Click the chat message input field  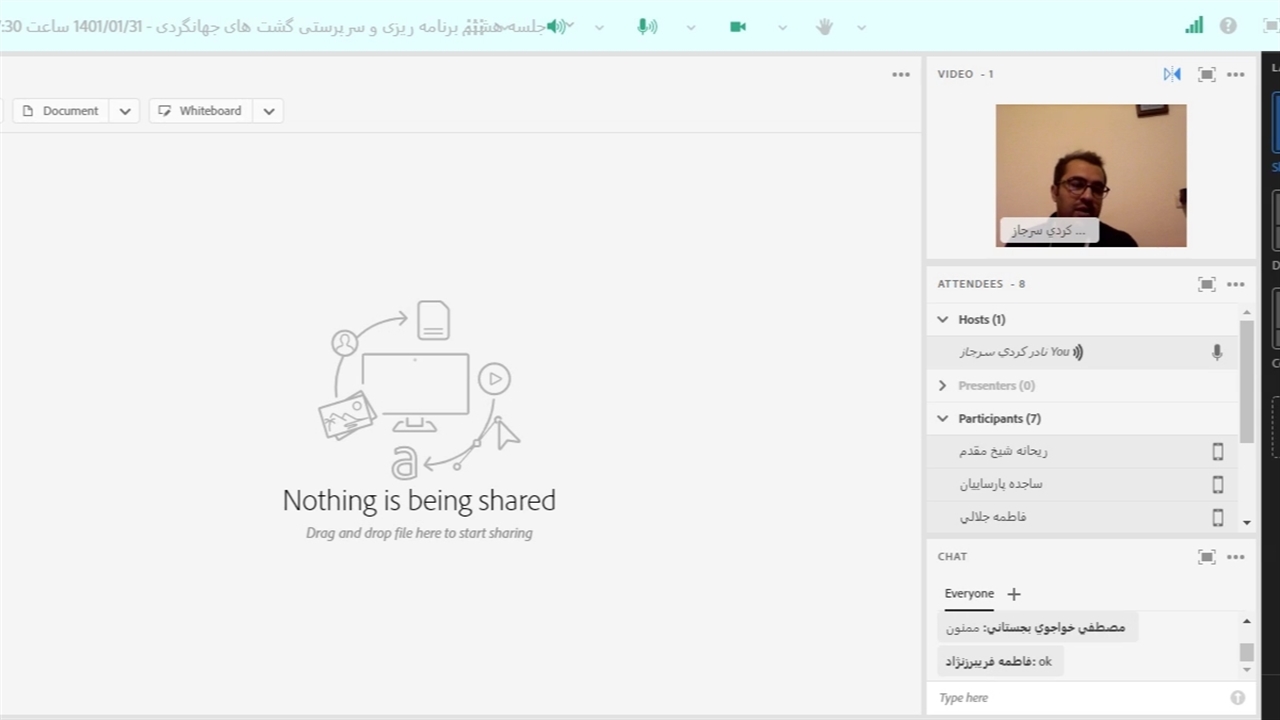pos(1080,698)
